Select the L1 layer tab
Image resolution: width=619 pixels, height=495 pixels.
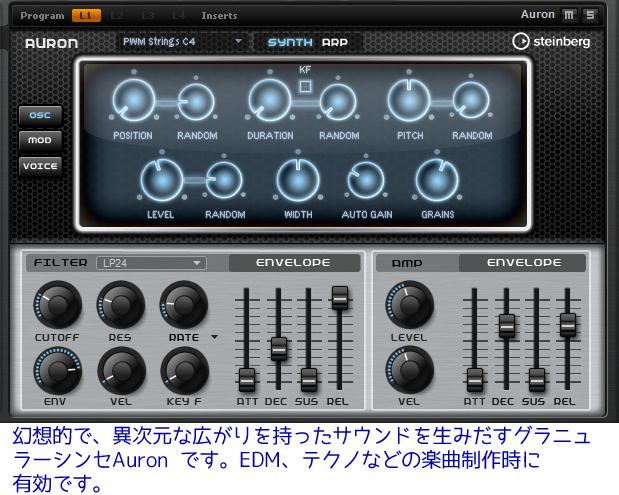tap(86, 15)
